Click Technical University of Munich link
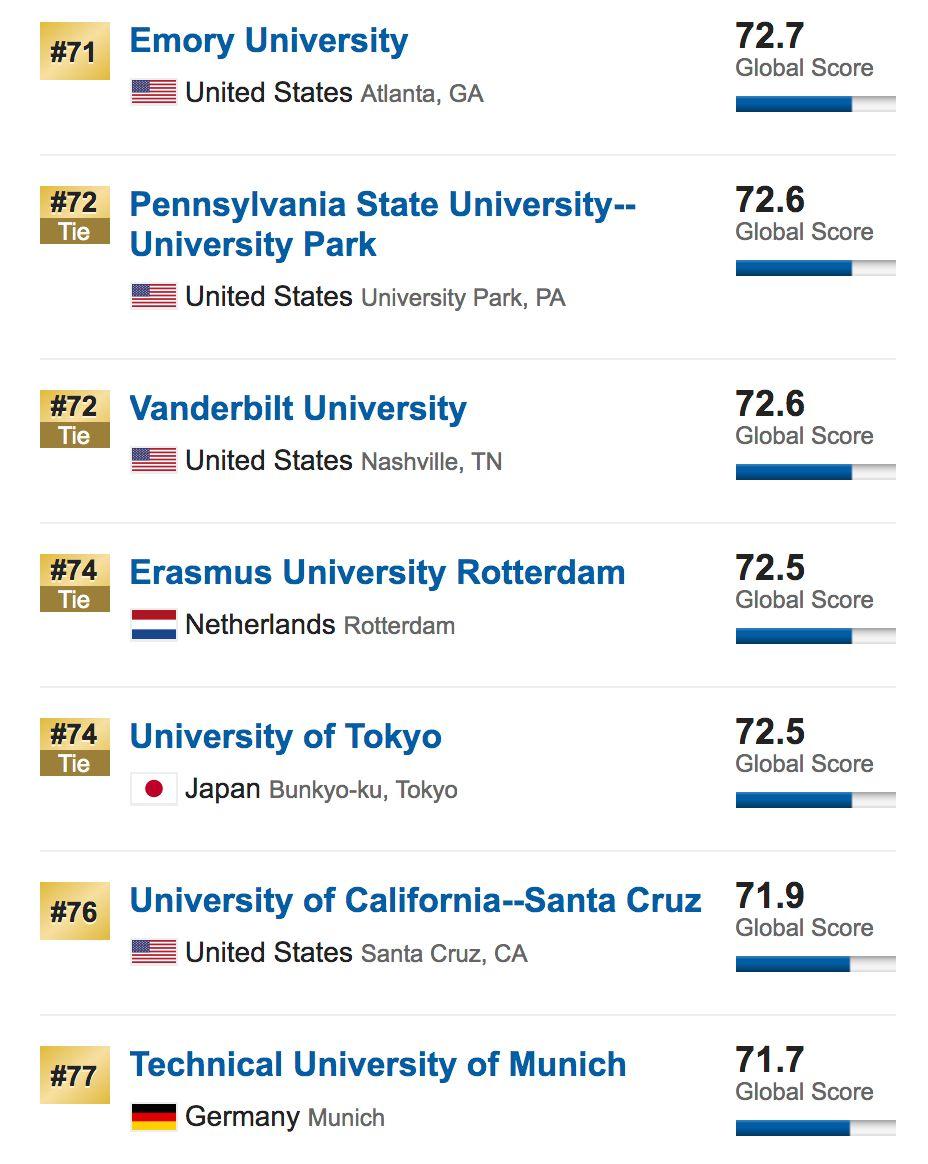Viewport: 928px width, 1164px height. 378,1065
